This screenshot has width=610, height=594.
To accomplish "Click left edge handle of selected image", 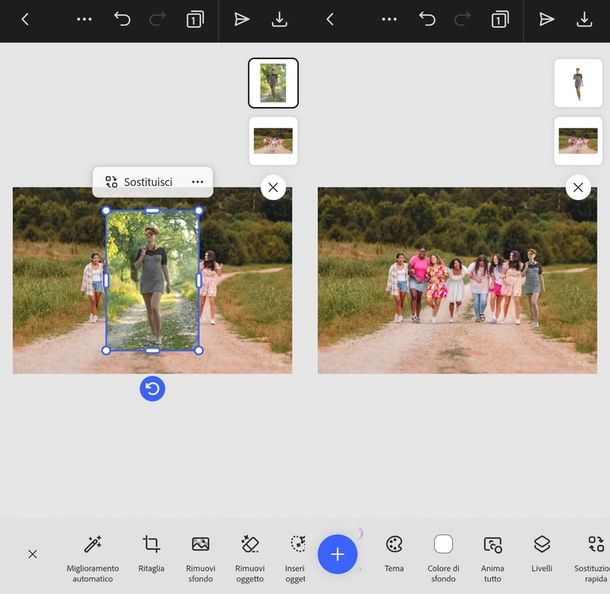I will pos(106,280).
